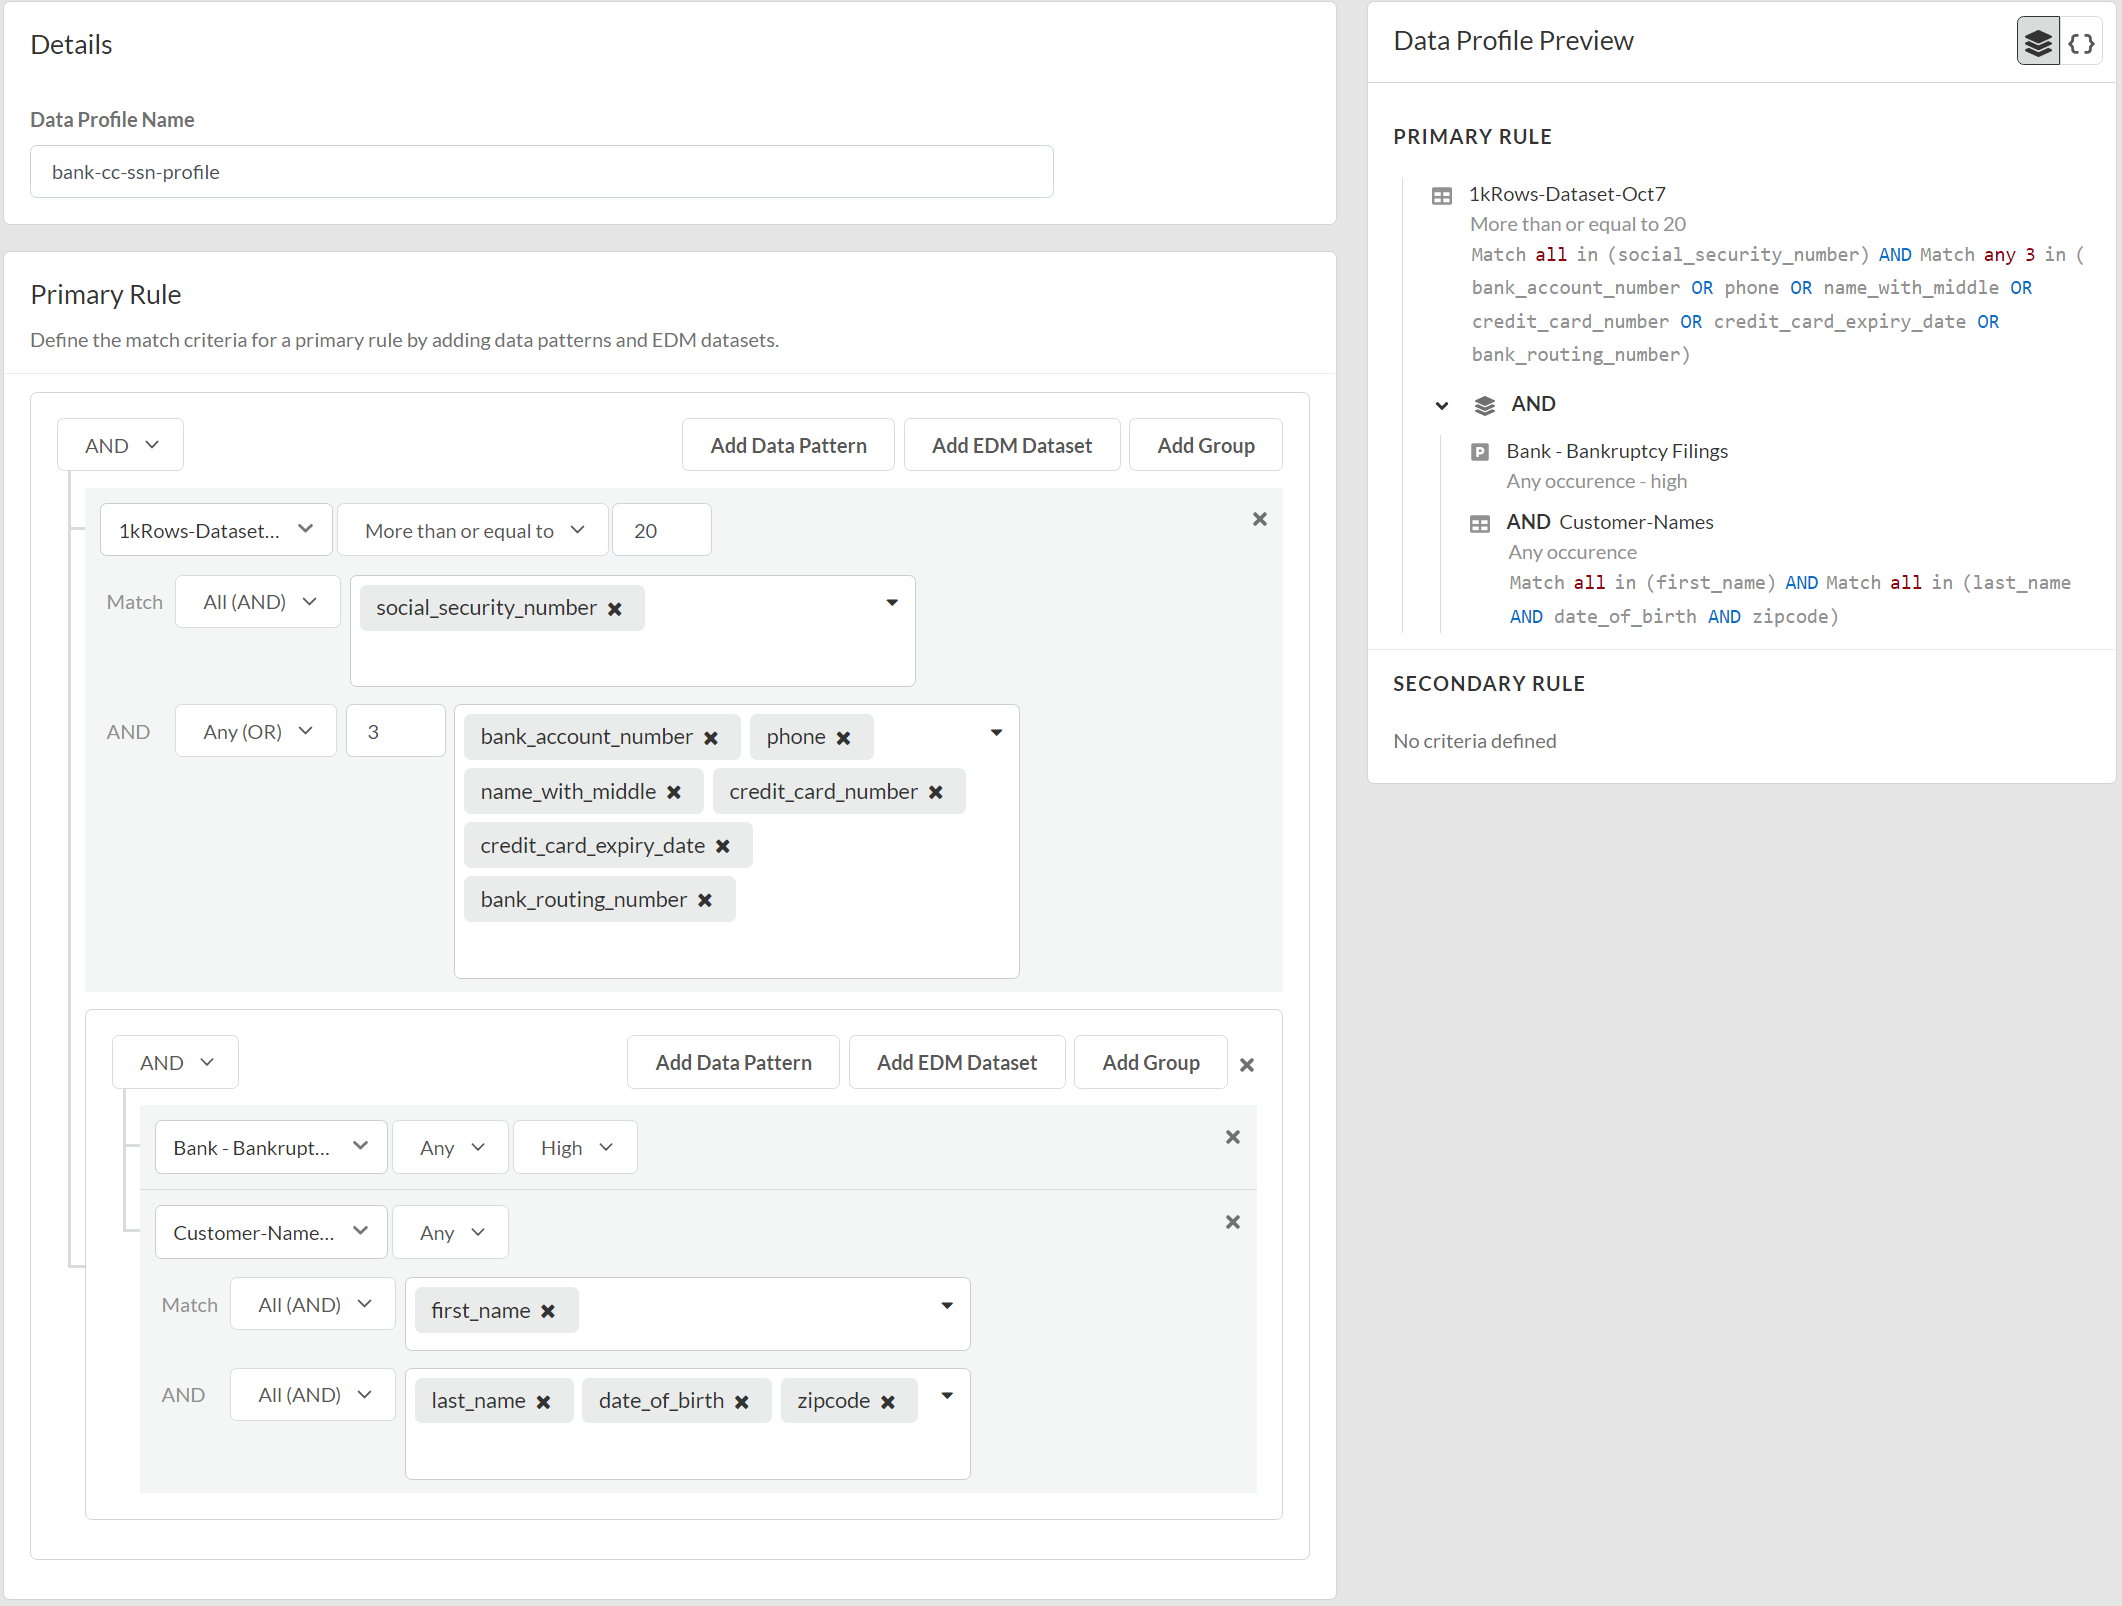
Task: Remove bank_routing_number tag
Action: pos(704,900)
